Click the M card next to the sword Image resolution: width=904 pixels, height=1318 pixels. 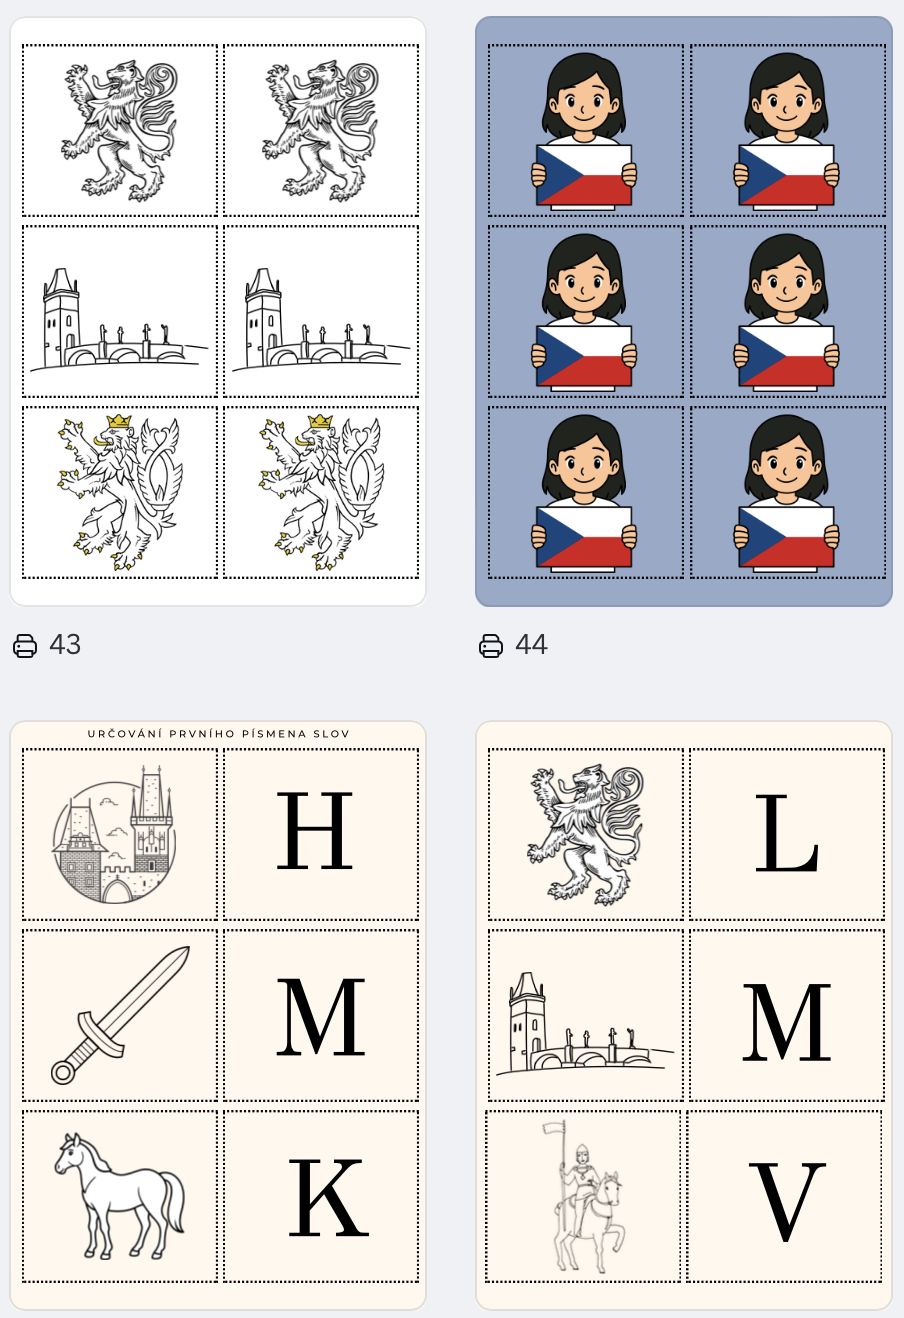pos(321,1015)
